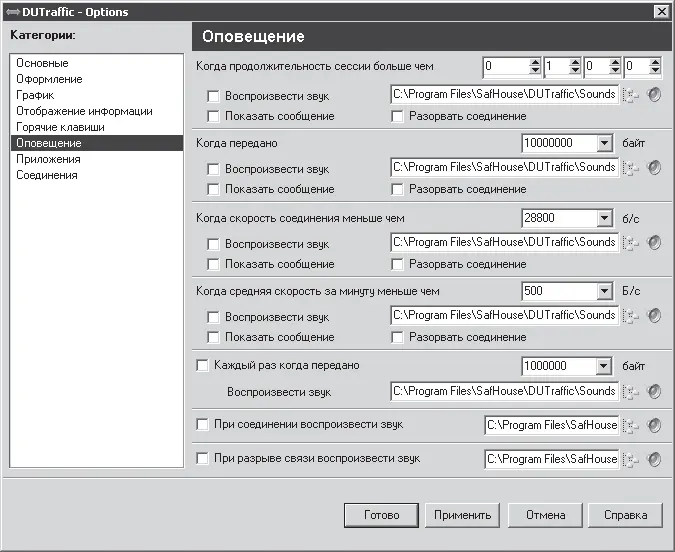Screen dimensions: 675x552
Task: Browse sound file for 'Каждый раз когда передано'
Action: 631,392
